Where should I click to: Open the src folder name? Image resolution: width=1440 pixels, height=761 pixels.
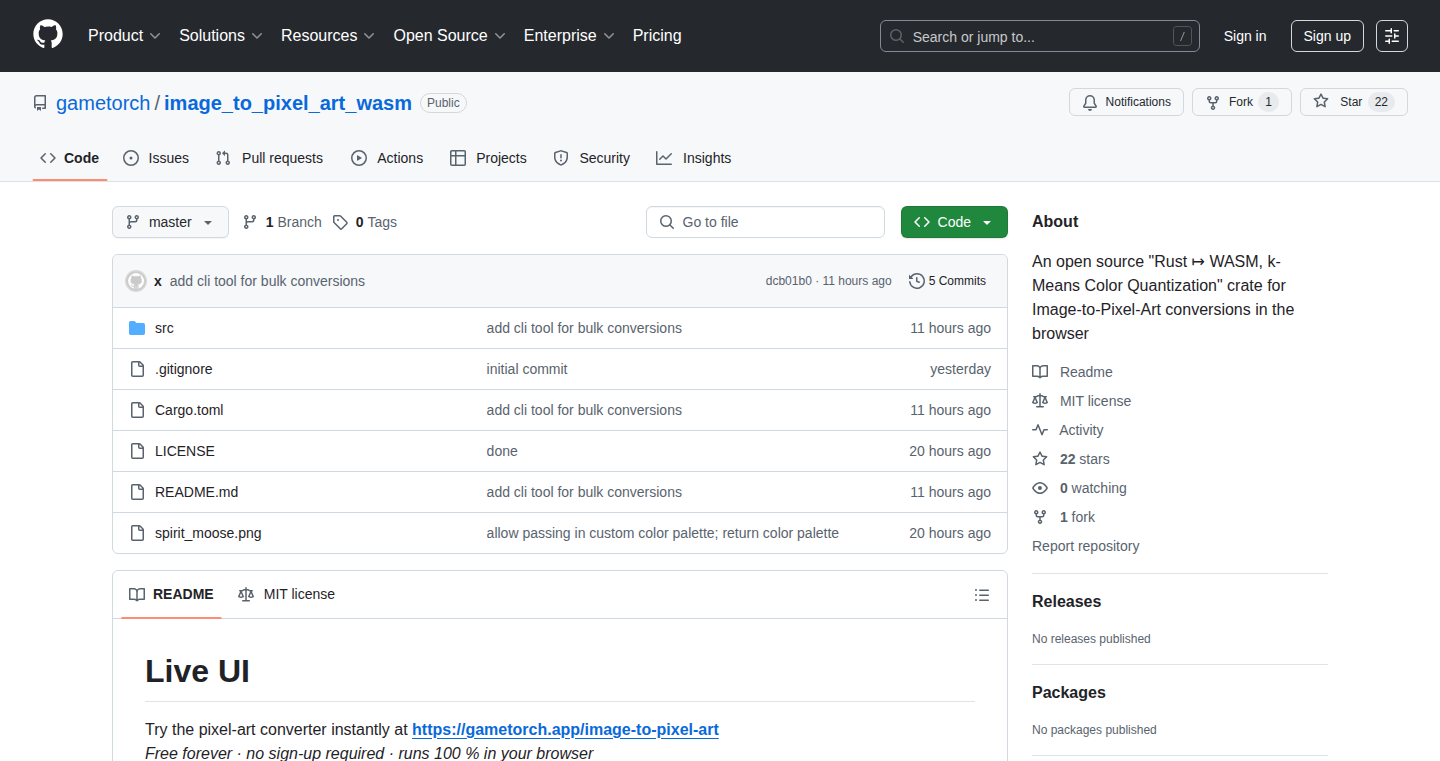164,328
